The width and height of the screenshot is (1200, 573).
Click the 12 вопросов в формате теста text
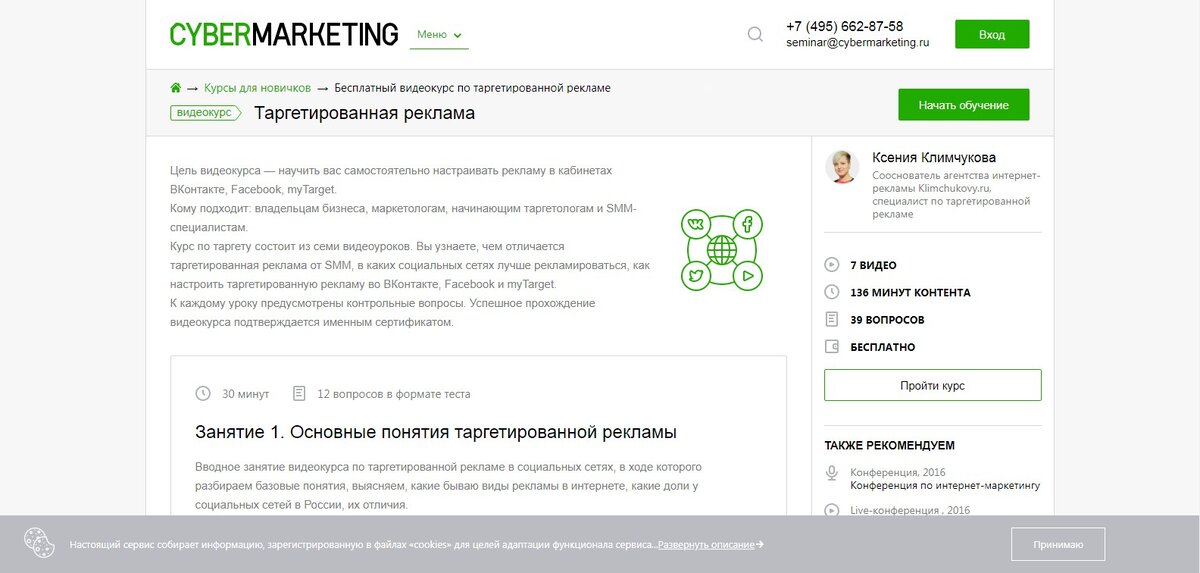[394, 394]
